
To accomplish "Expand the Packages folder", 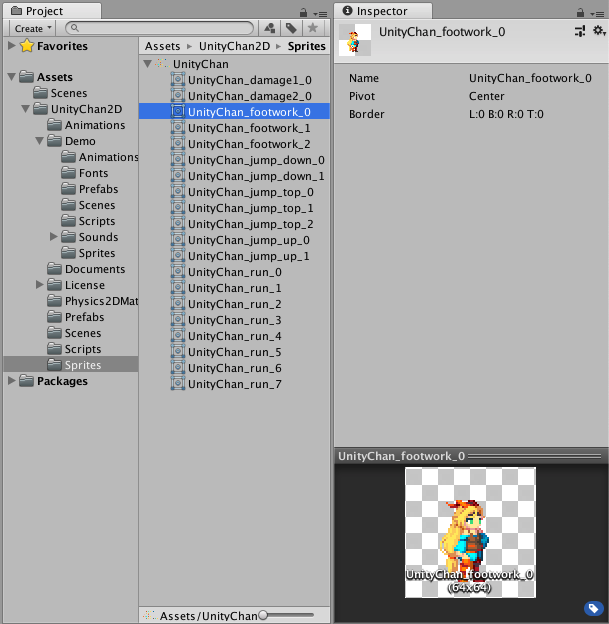I will 12,381.
